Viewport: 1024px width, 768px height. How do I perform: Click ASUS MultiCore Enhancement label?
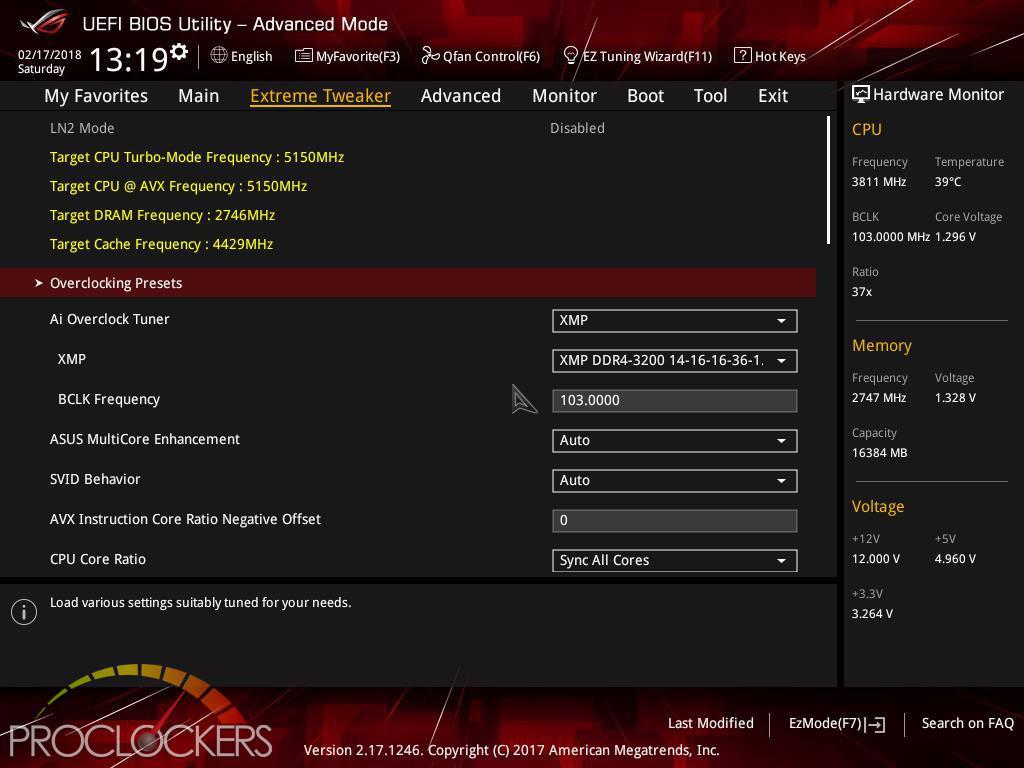[145, 439]
